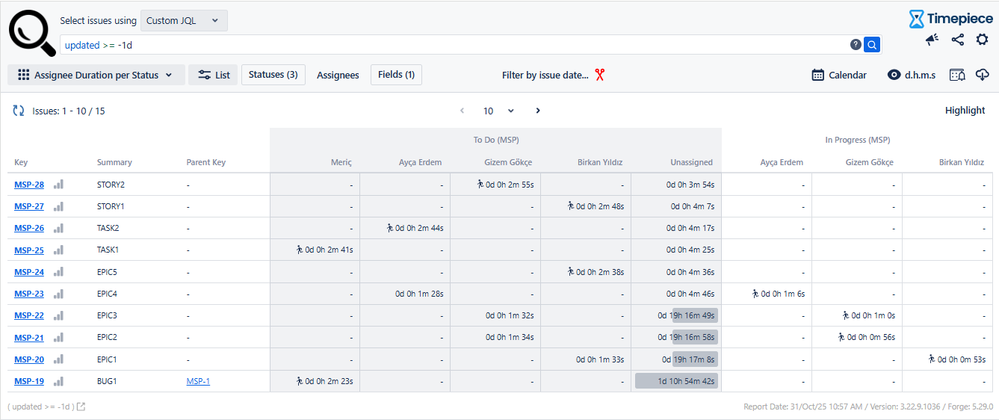Click the blue JQL search button

tap(872, 45)
